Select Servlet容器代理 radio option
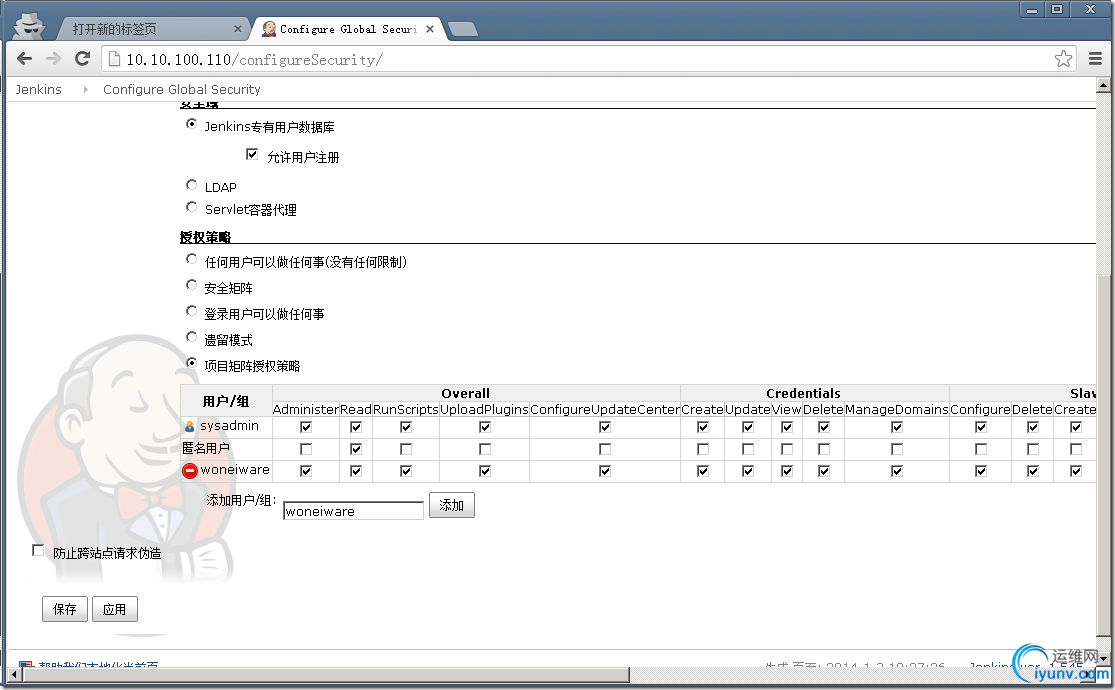Image resolution: width=1115 pixels, height=690 pixels. tap(191, 207)
